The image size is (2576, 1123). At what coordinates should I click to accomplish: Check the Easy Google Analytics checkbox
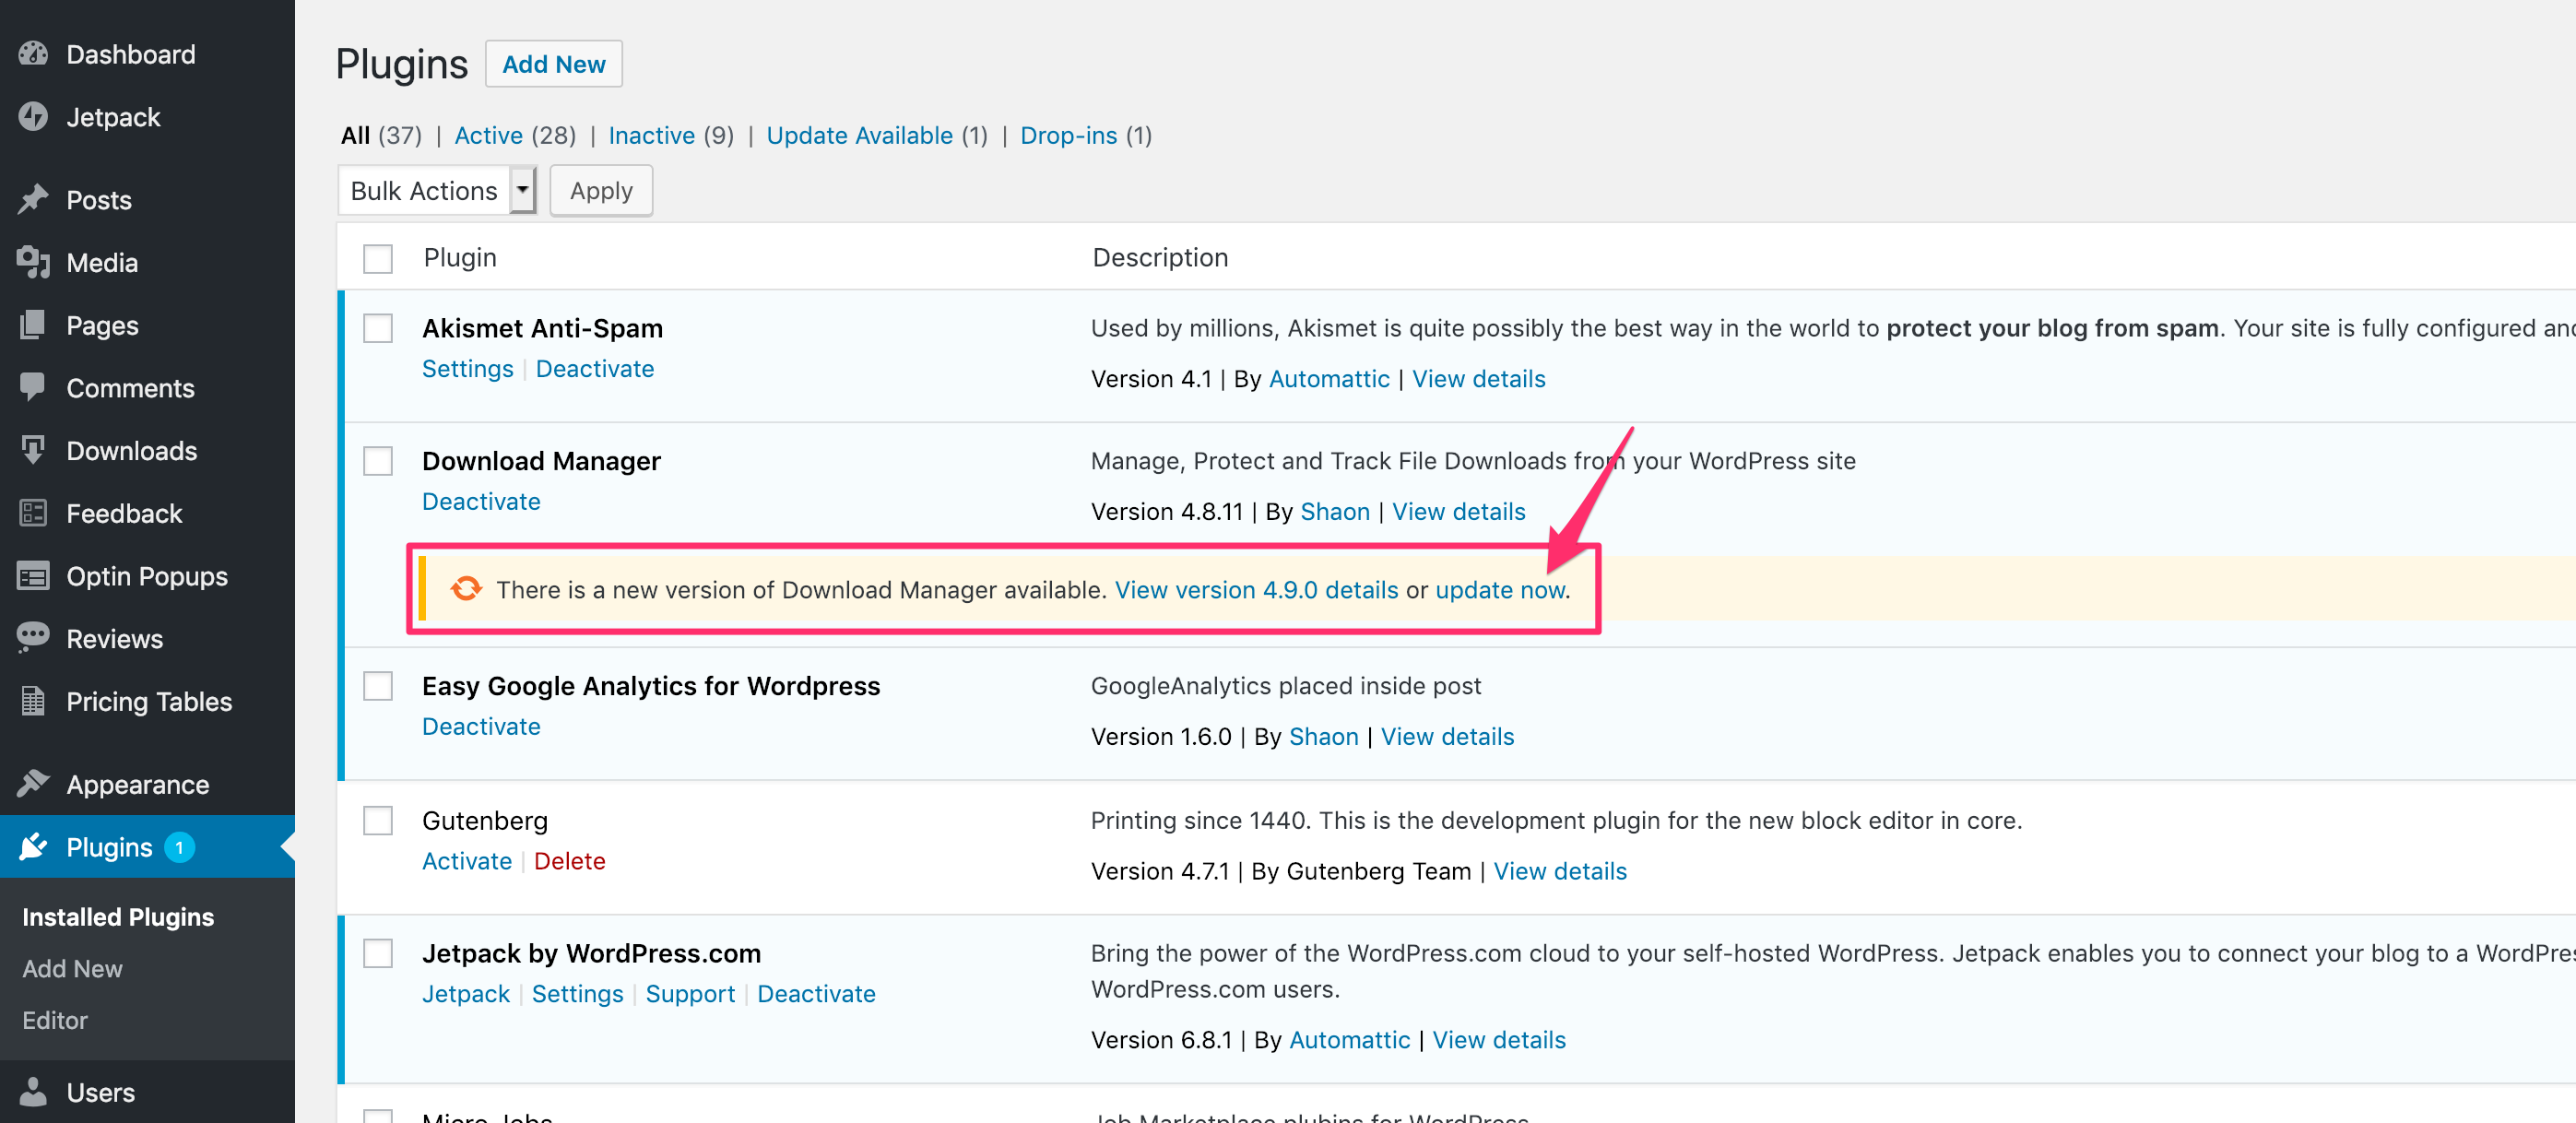(x=378, y=686)
